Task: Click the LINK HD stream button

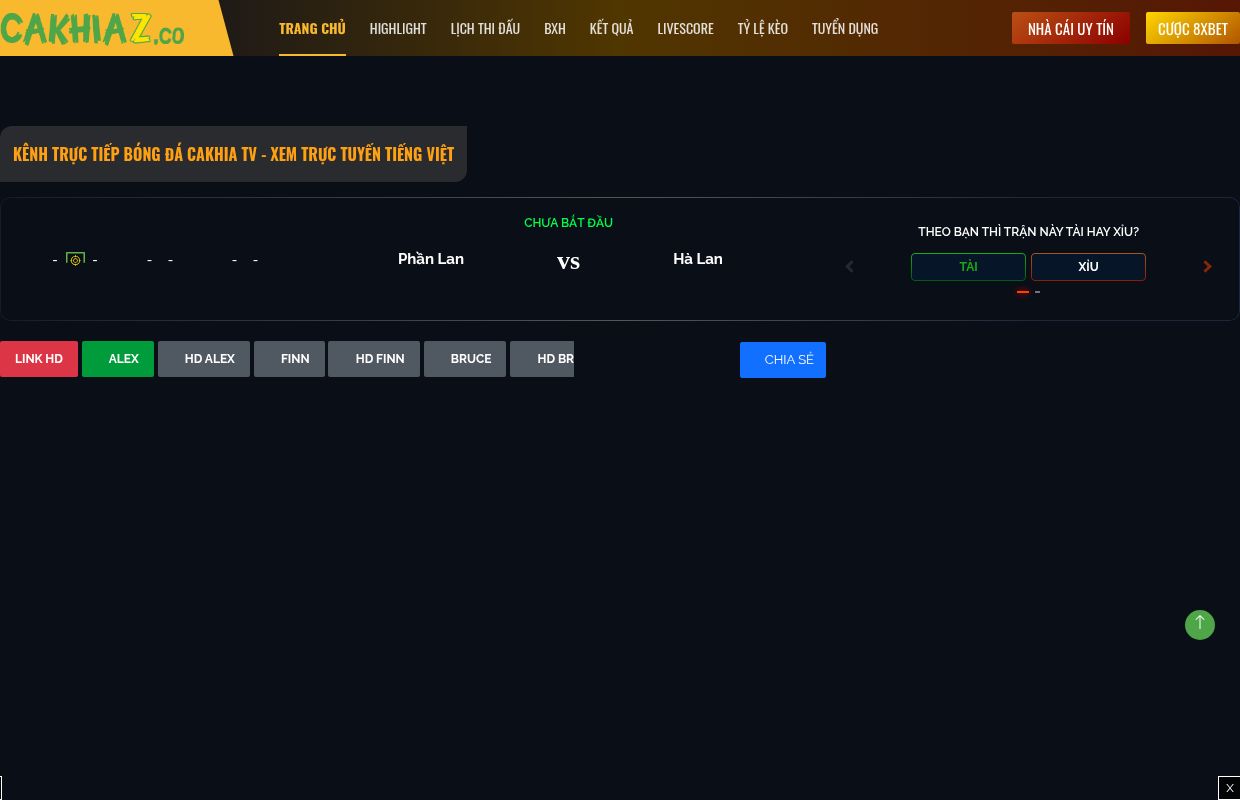Action: tap(39, 359)
